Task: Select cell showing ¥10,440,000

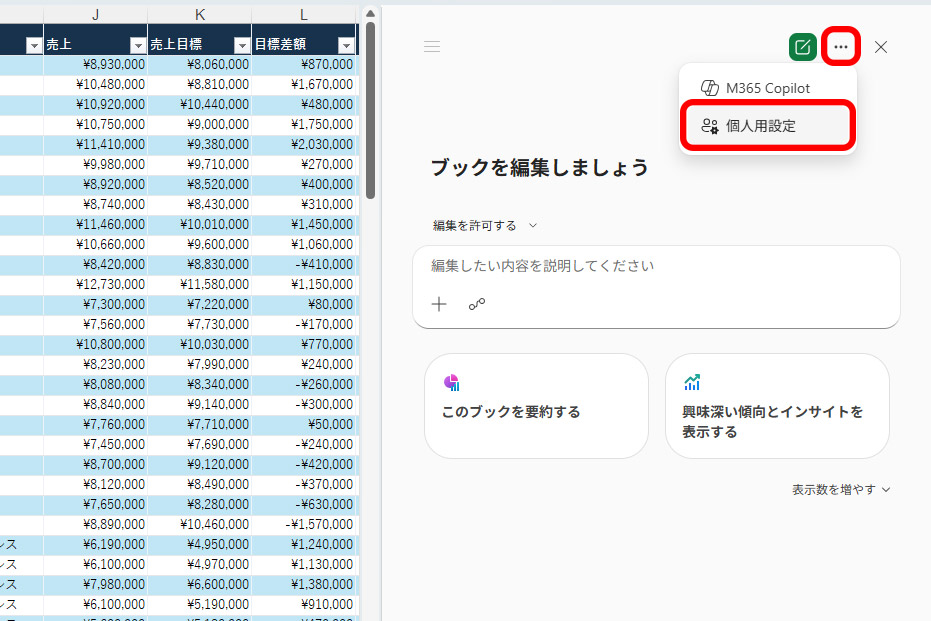Action: (x=200, y=104)
